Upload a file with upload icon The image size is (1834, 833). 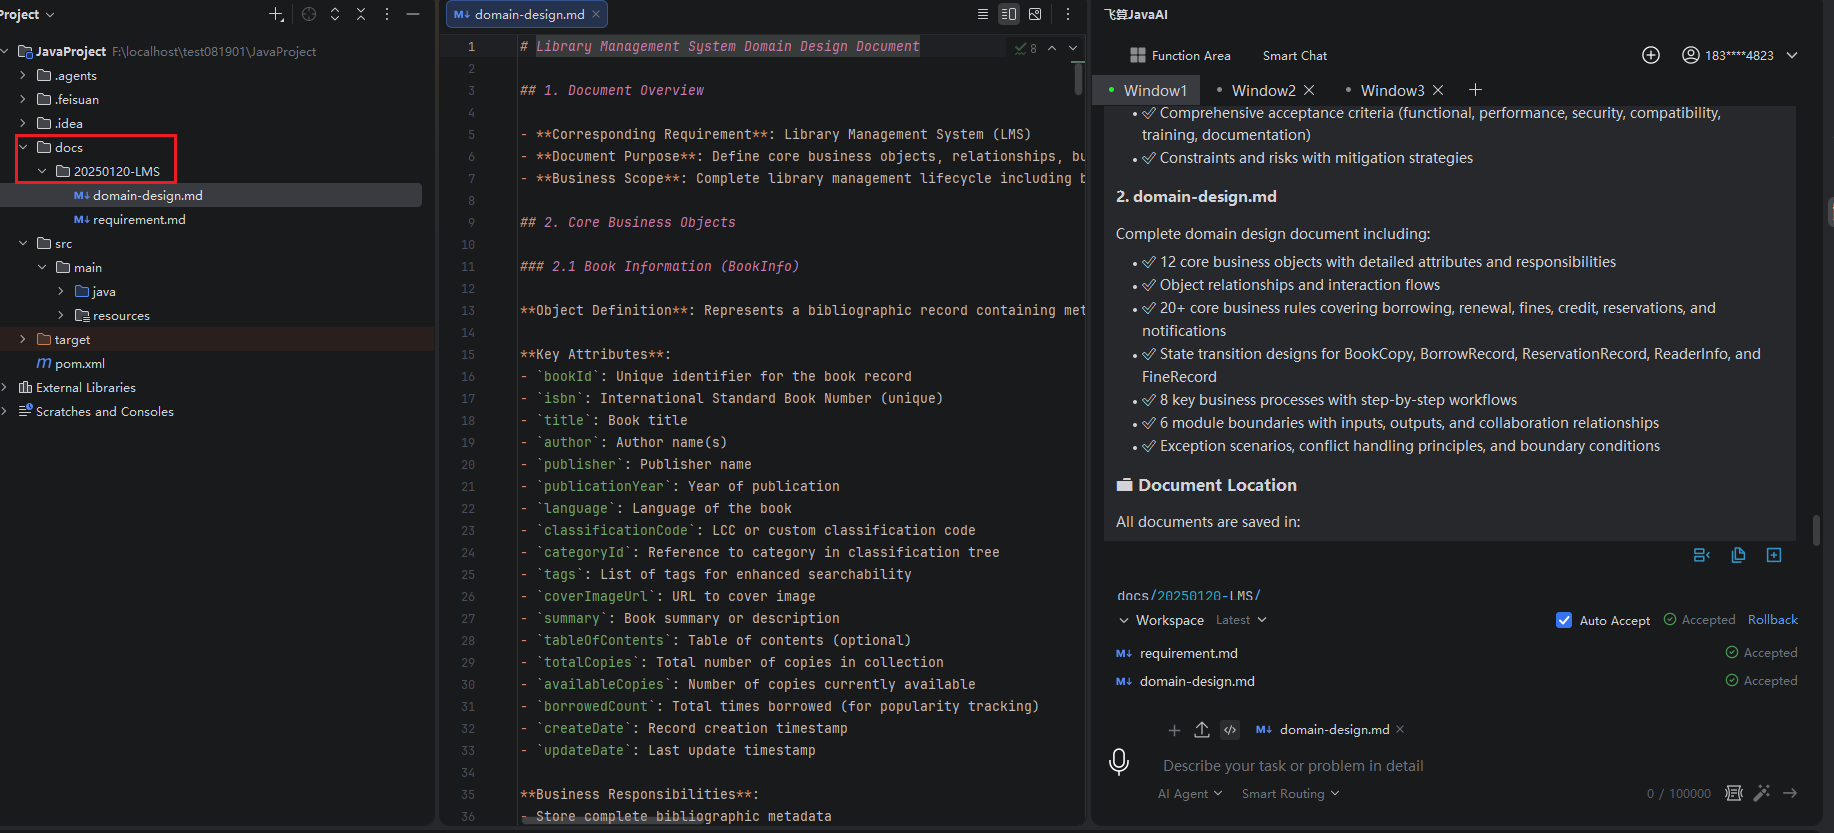point(1202,730)
